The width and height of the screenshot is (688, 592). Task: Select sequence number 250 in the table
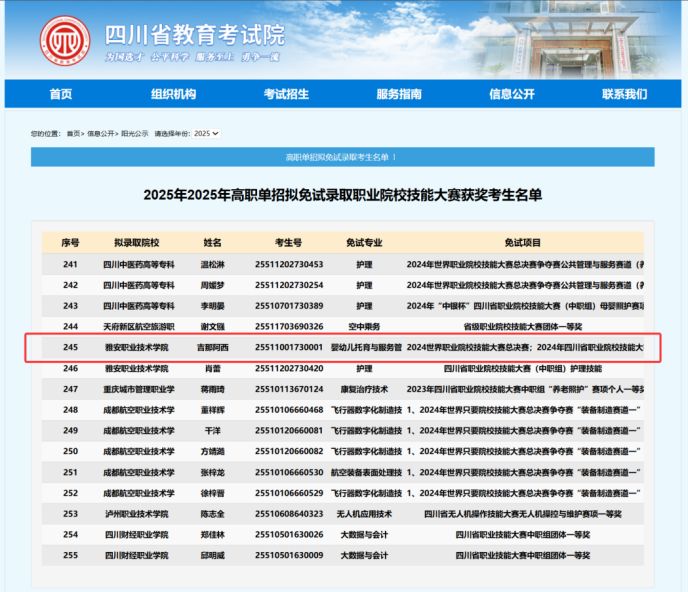pos(70,451)
